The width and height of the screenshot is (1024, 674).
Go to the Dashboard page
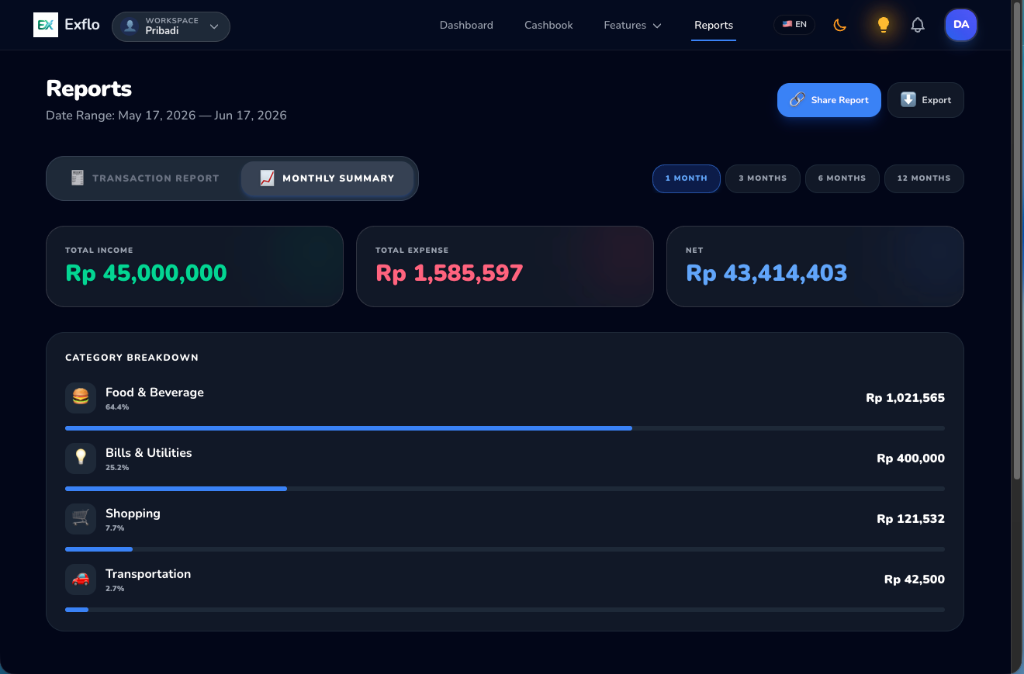(466, 25)
